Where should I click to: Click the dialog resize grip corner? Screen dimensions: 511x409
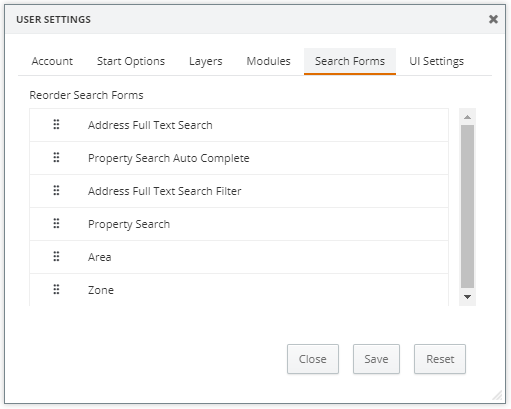point(498,395)
